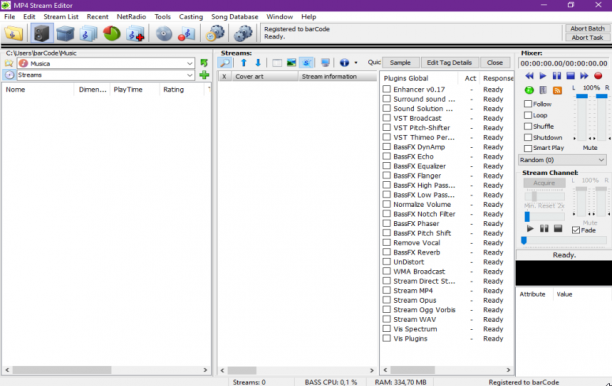
Task: Click the picture cover art icon
Action: click(291, 62)
